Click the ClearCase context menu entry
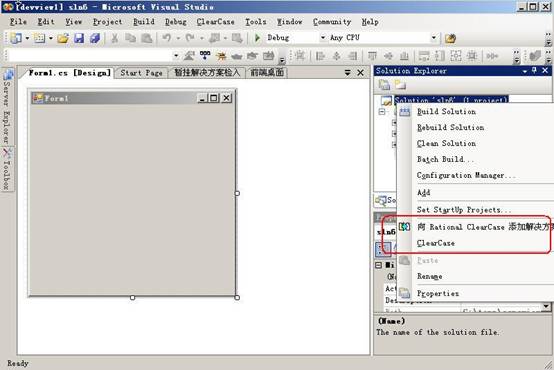 pyautogui.click(x=436, y=243)
